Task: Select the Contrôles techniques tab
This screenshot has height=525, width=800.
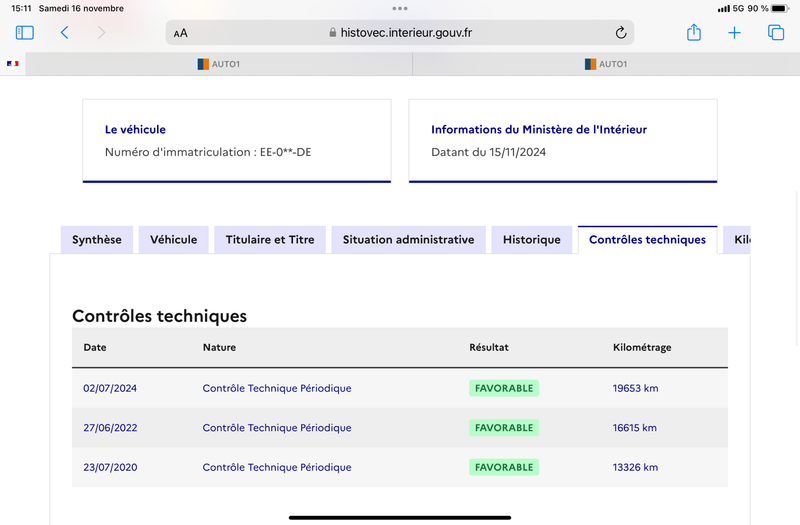Action: pyautogui.click(x=647, y=240)
